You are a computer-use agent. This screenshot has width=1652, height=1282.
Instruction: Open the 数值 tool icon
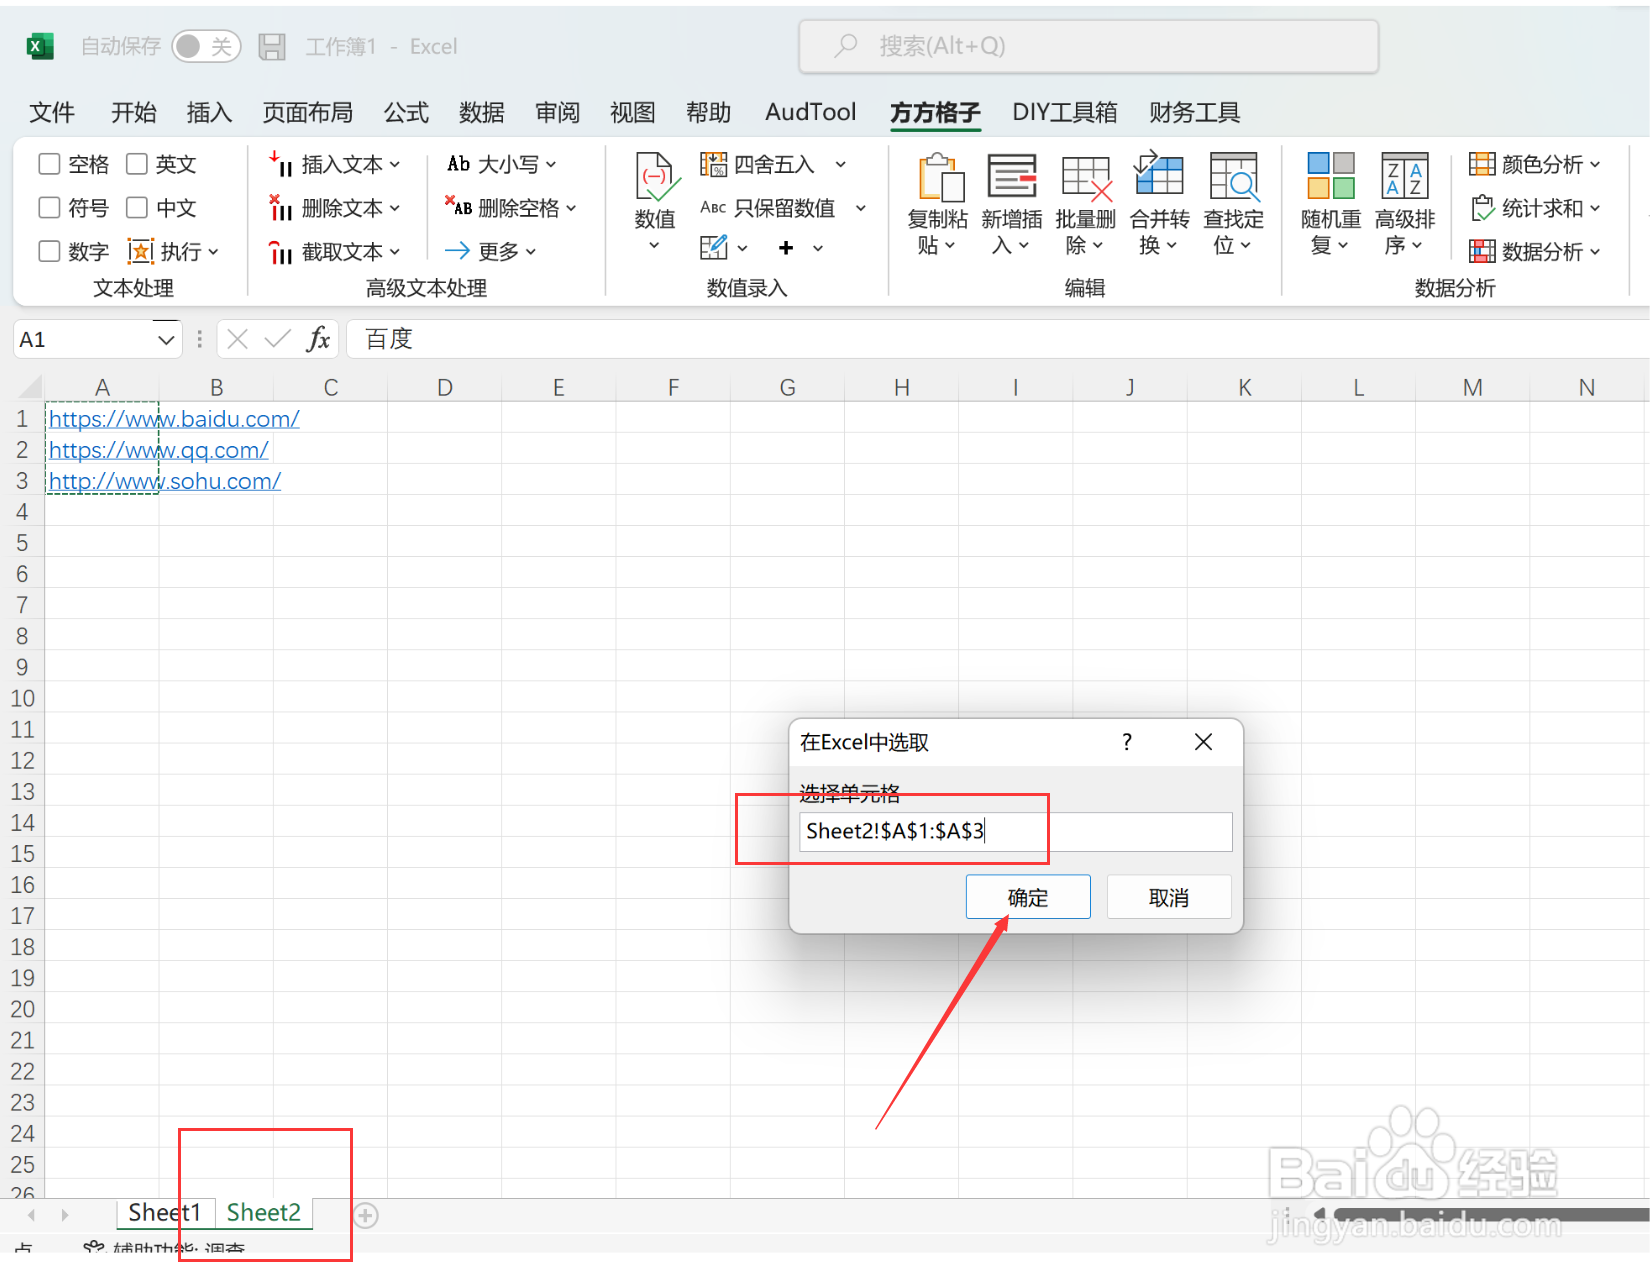656,177
